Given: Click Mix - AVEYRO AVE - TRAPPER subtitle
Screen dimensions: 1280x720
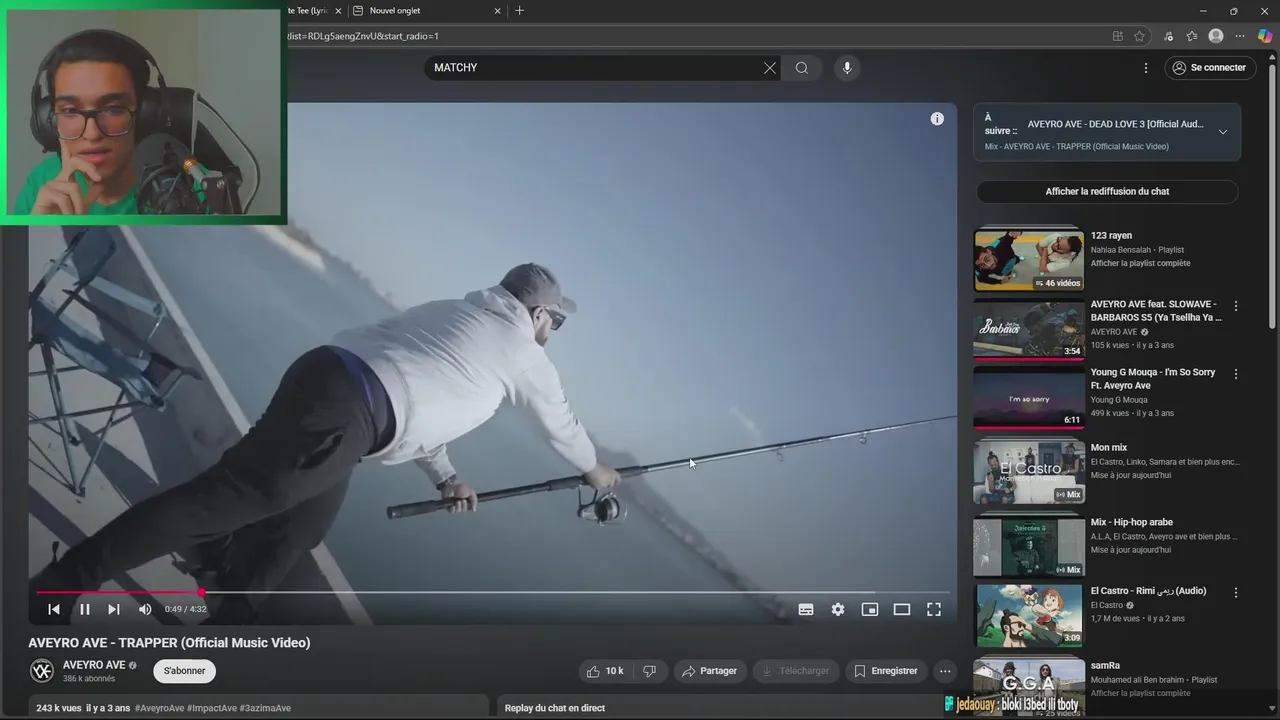Looking at the screenshot, I should (x=1077, y=147).
